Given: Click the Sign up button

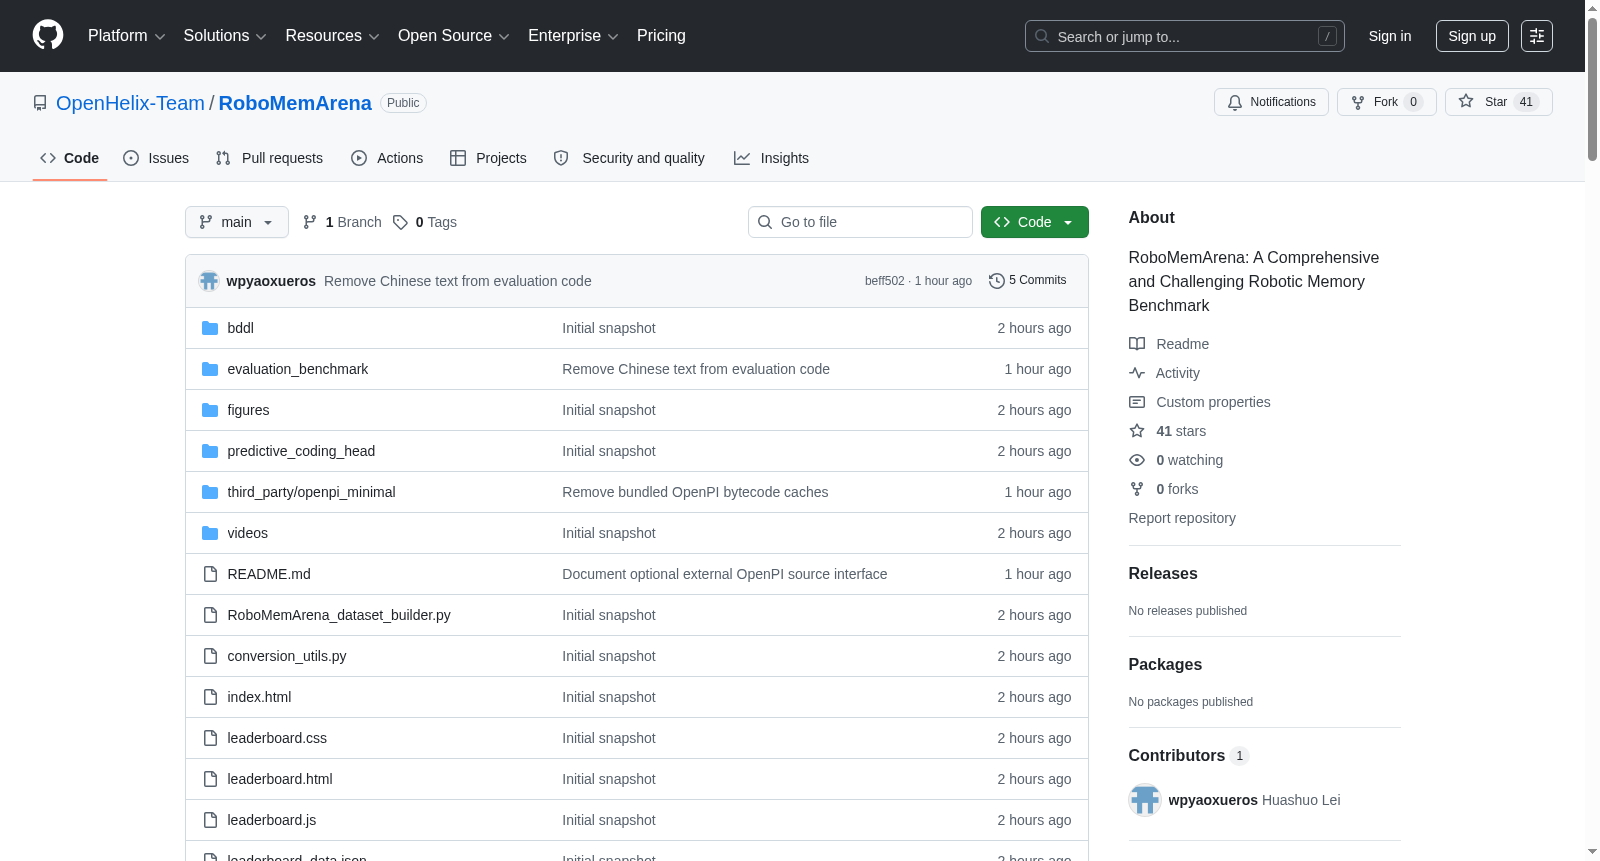Looking at the screenshot, I should 1472,36.
